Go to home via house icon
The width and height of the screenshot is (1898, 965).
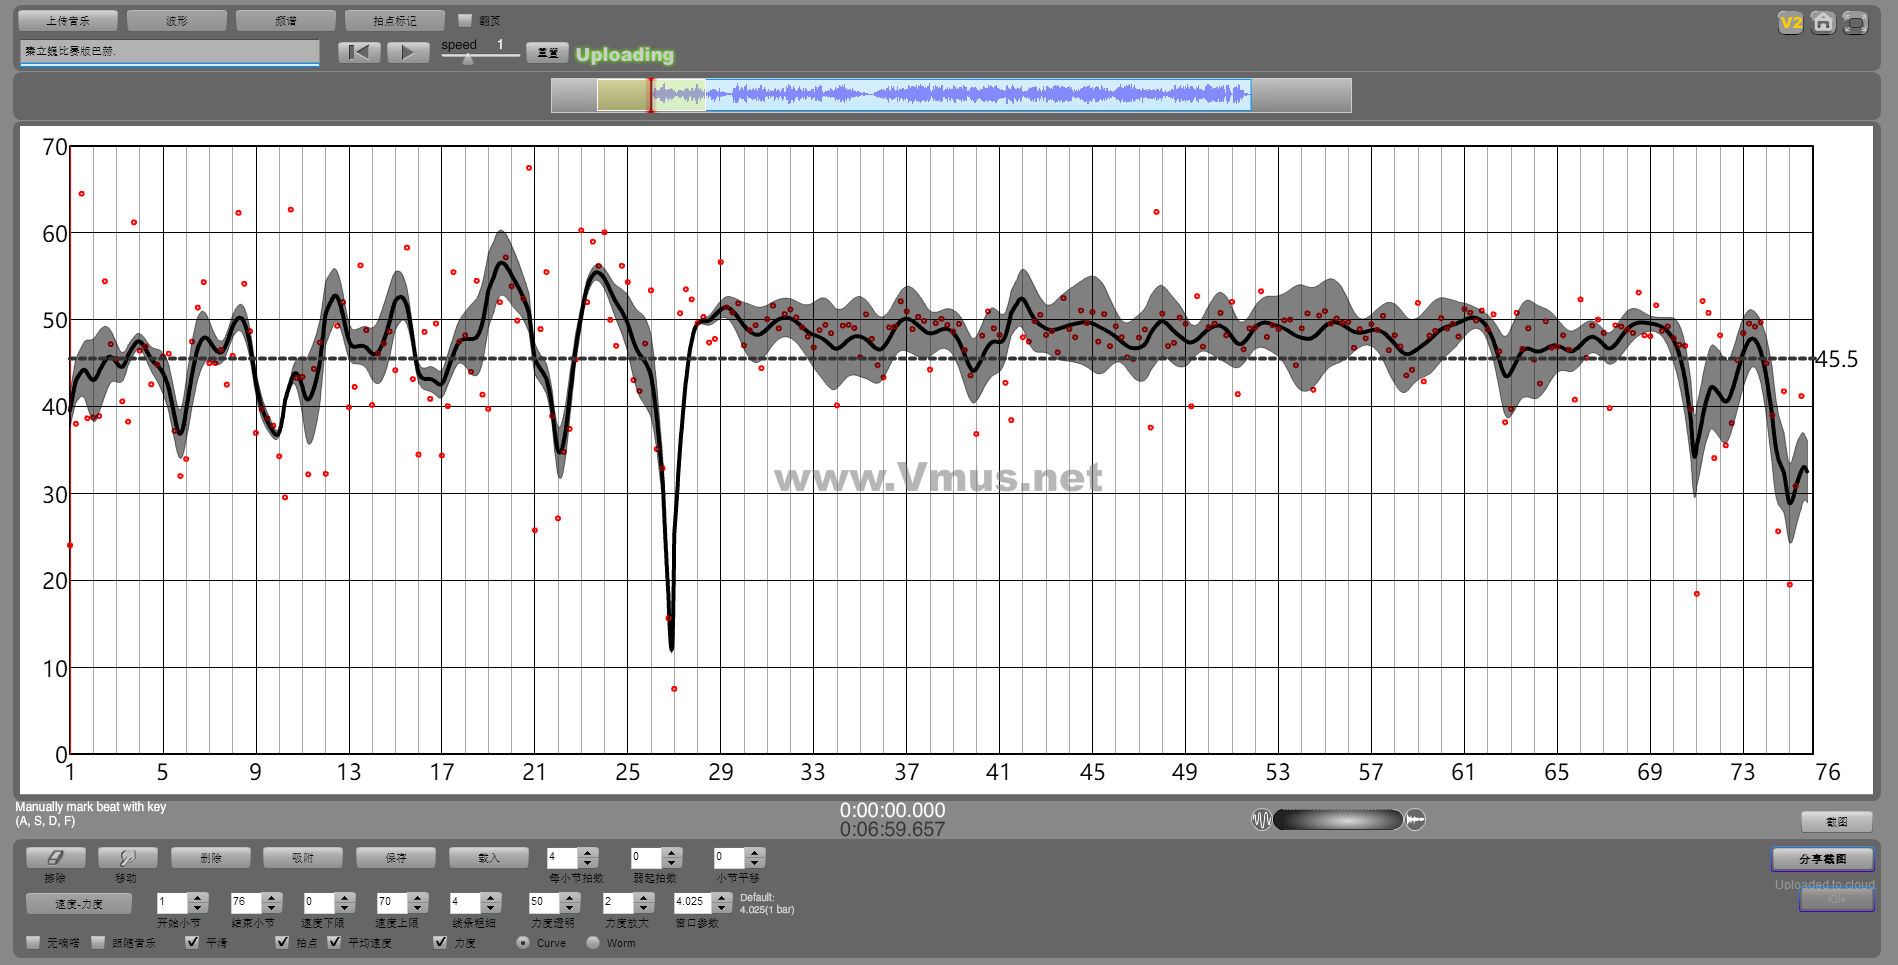coord(1823,23)
